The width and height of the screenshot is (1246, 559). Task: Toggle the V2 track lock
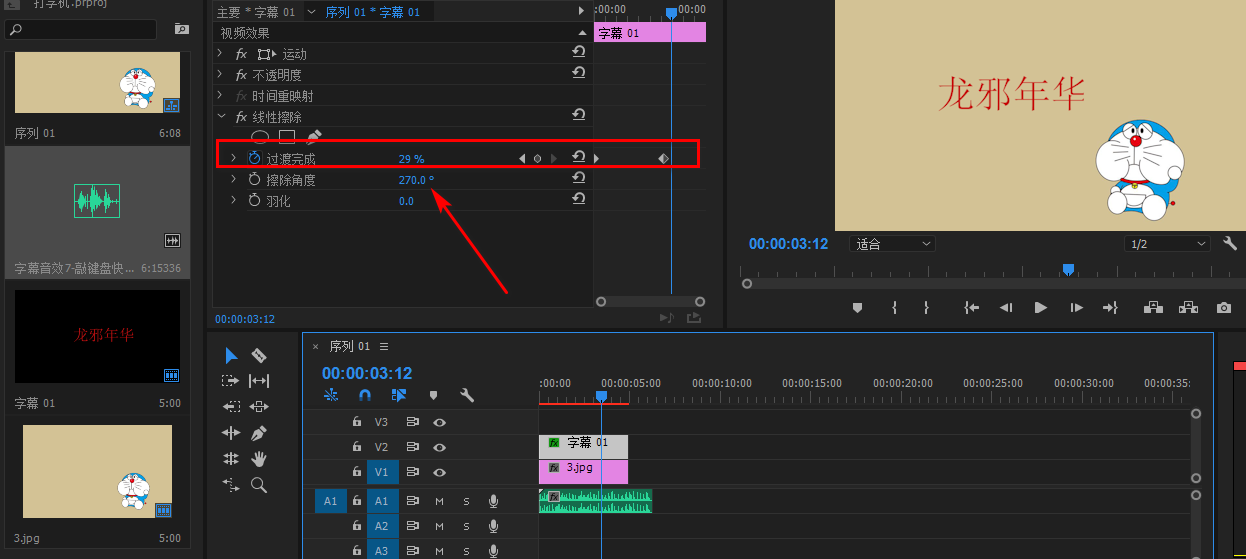[x=356, y=447]
